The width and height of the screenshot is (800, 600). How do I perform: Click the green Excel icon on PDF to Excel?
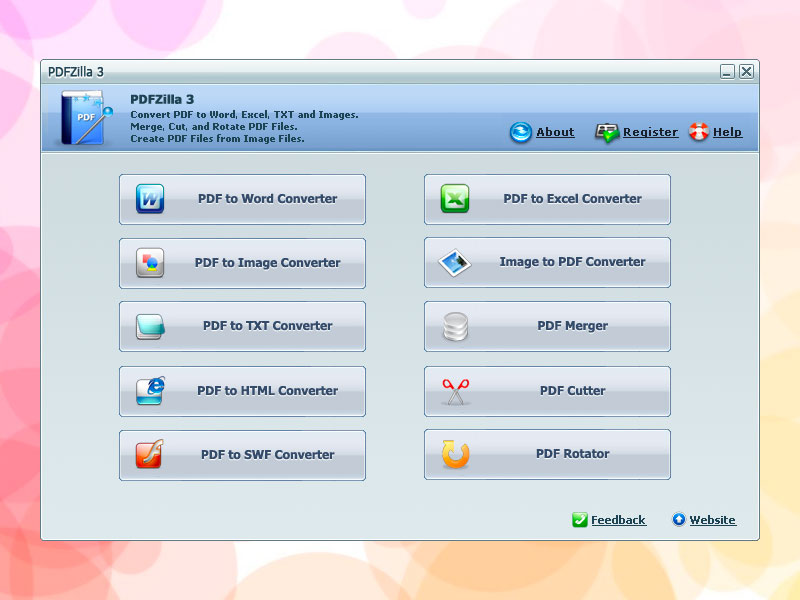(455, 198)
